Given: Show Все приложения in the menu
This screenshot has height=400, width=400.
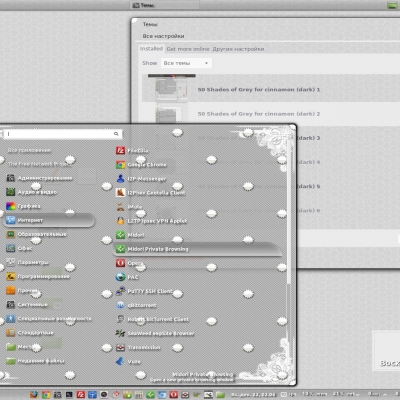Looking at the screenshot, I should point(29,150).
